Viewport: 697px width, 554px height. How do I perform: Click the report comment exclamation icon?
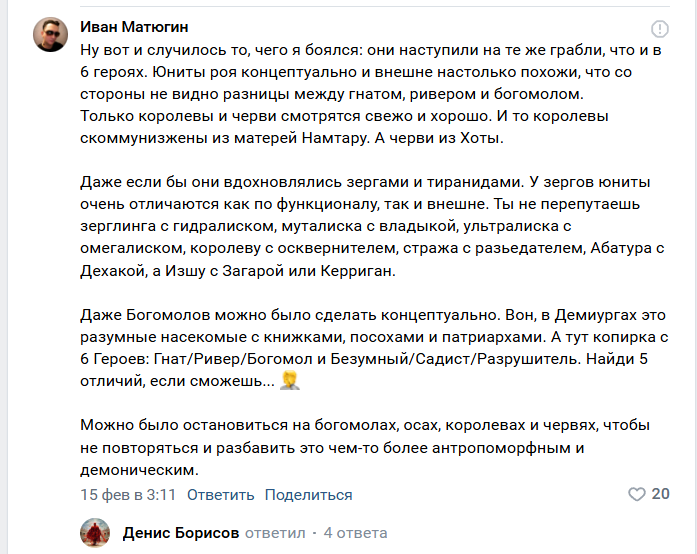[x=660, y=29]
